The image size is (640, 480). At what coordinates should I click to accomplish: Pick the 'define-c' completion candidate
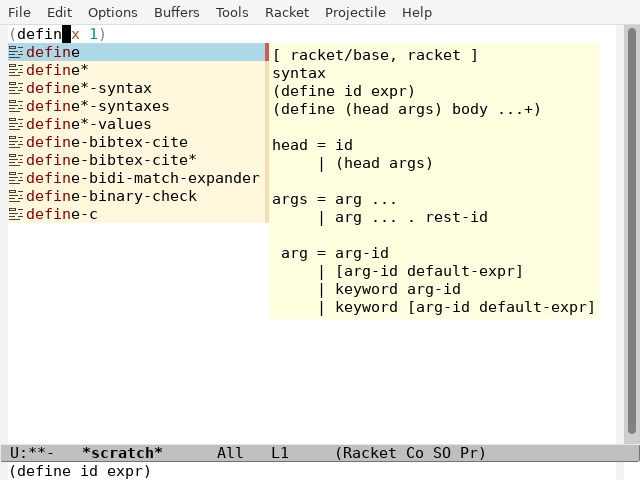pos(136,214)
